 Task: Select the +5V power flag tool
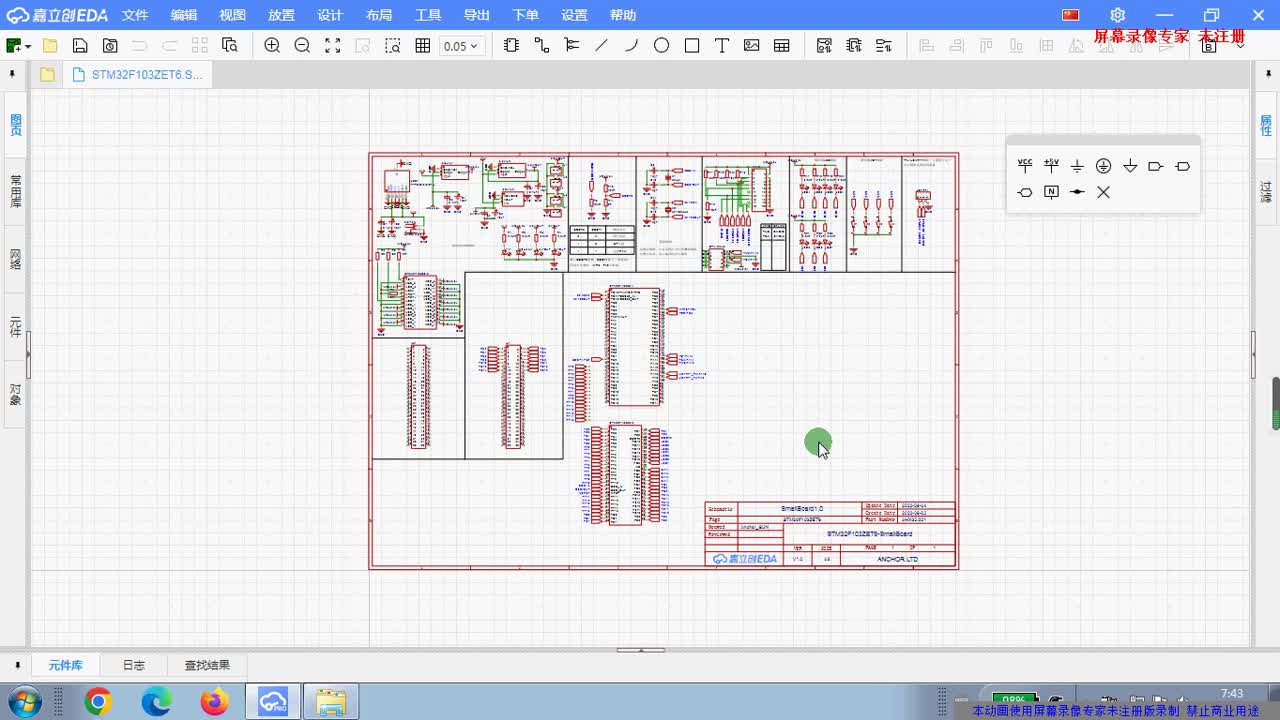(1051, 166)
